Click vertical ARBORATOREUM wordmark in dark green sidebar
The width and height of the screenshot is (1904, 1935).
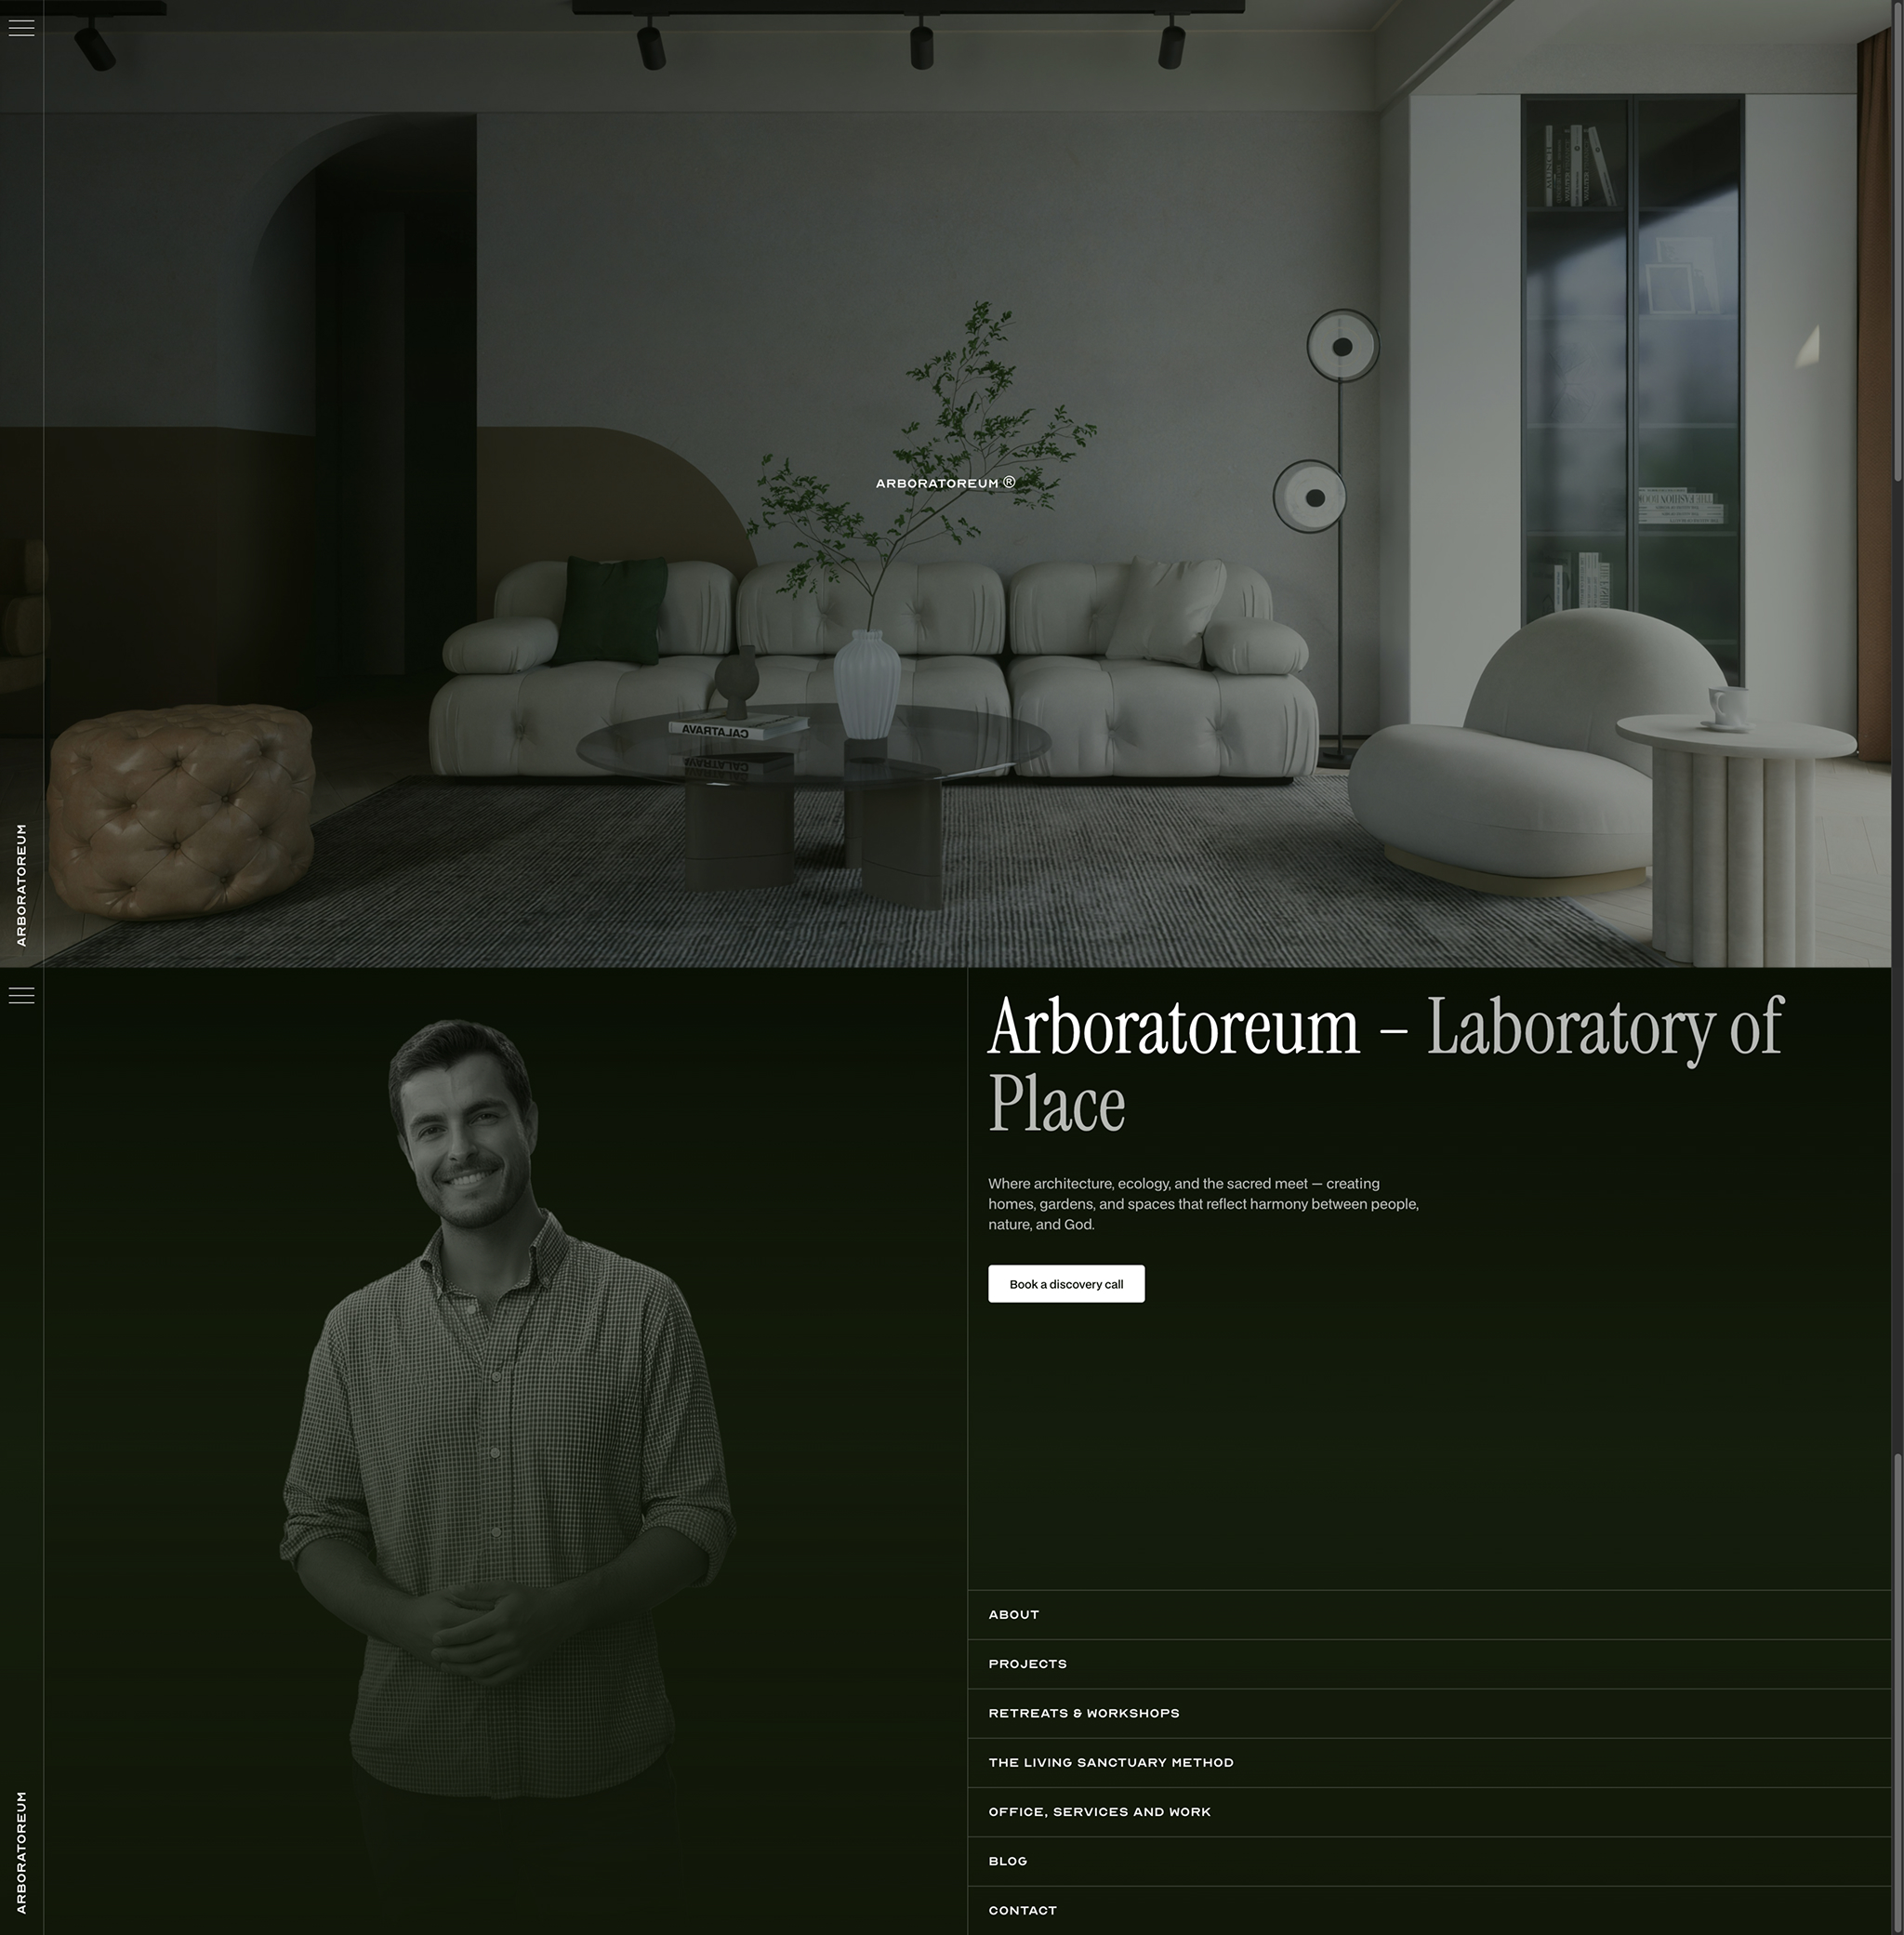(21, 1852)
